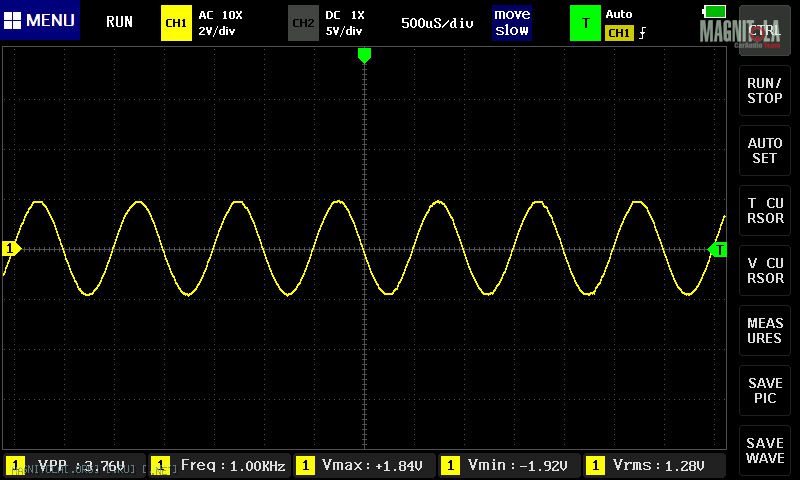The image size is (800, 480).
Task: Click the SAVE WAVE button
Action: pos(764,450)
